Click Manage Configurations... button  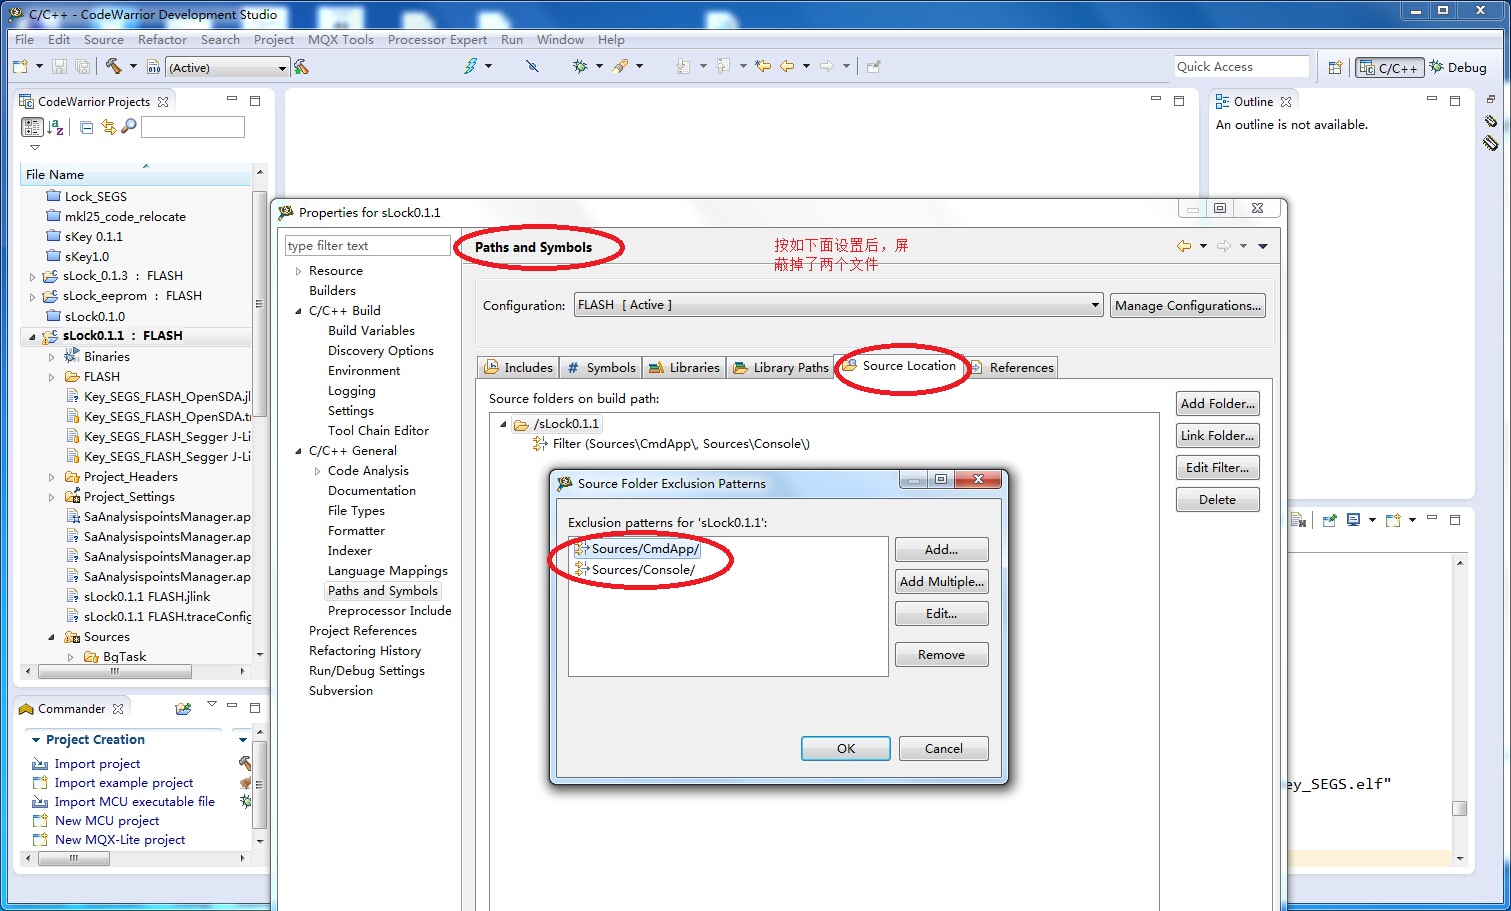click(1187, 306)
